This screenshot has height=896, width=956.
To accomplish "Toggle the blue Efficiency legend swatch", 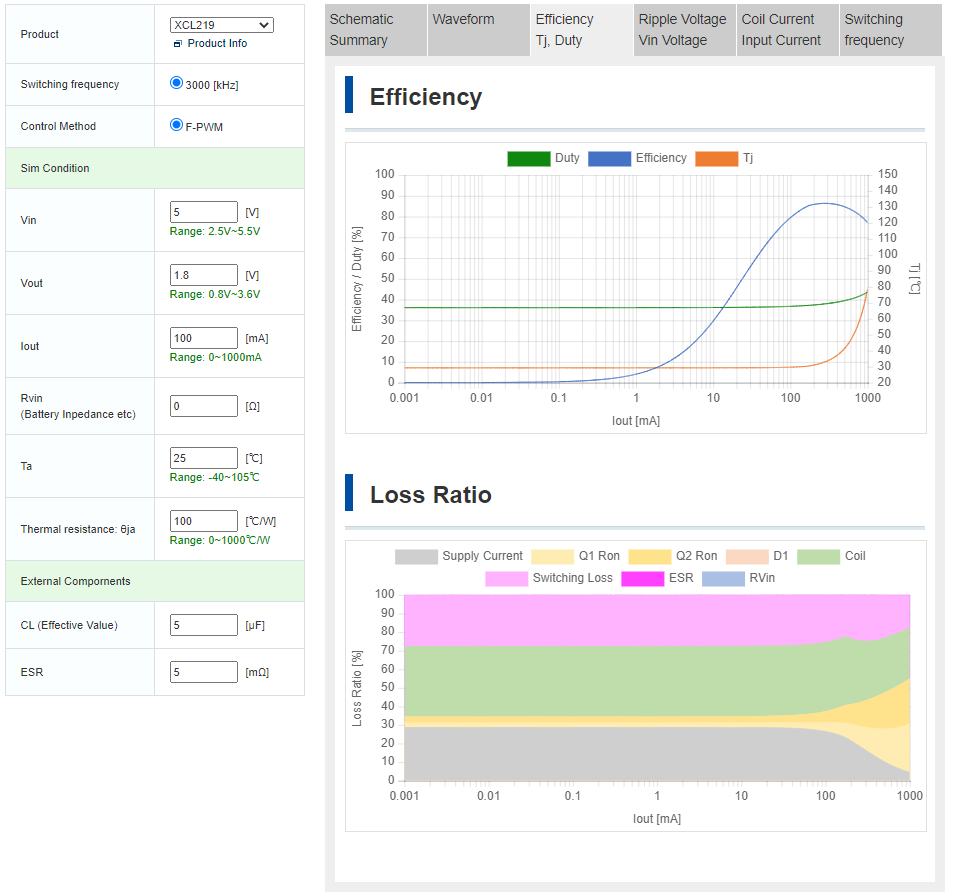I will coord(609,158).
